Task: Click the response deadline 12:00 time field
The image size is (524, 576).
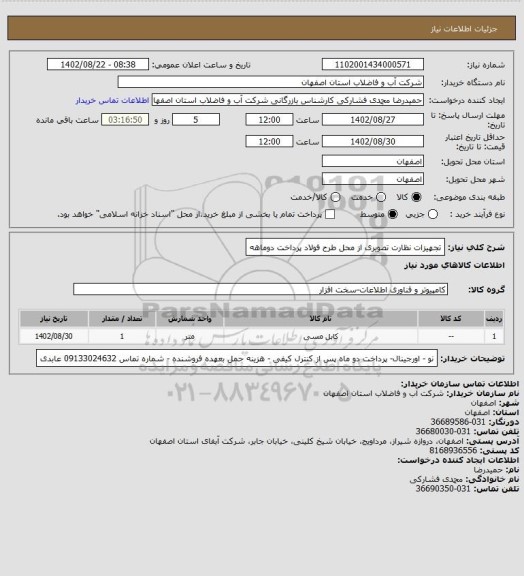Action: (x=269, y=120)
